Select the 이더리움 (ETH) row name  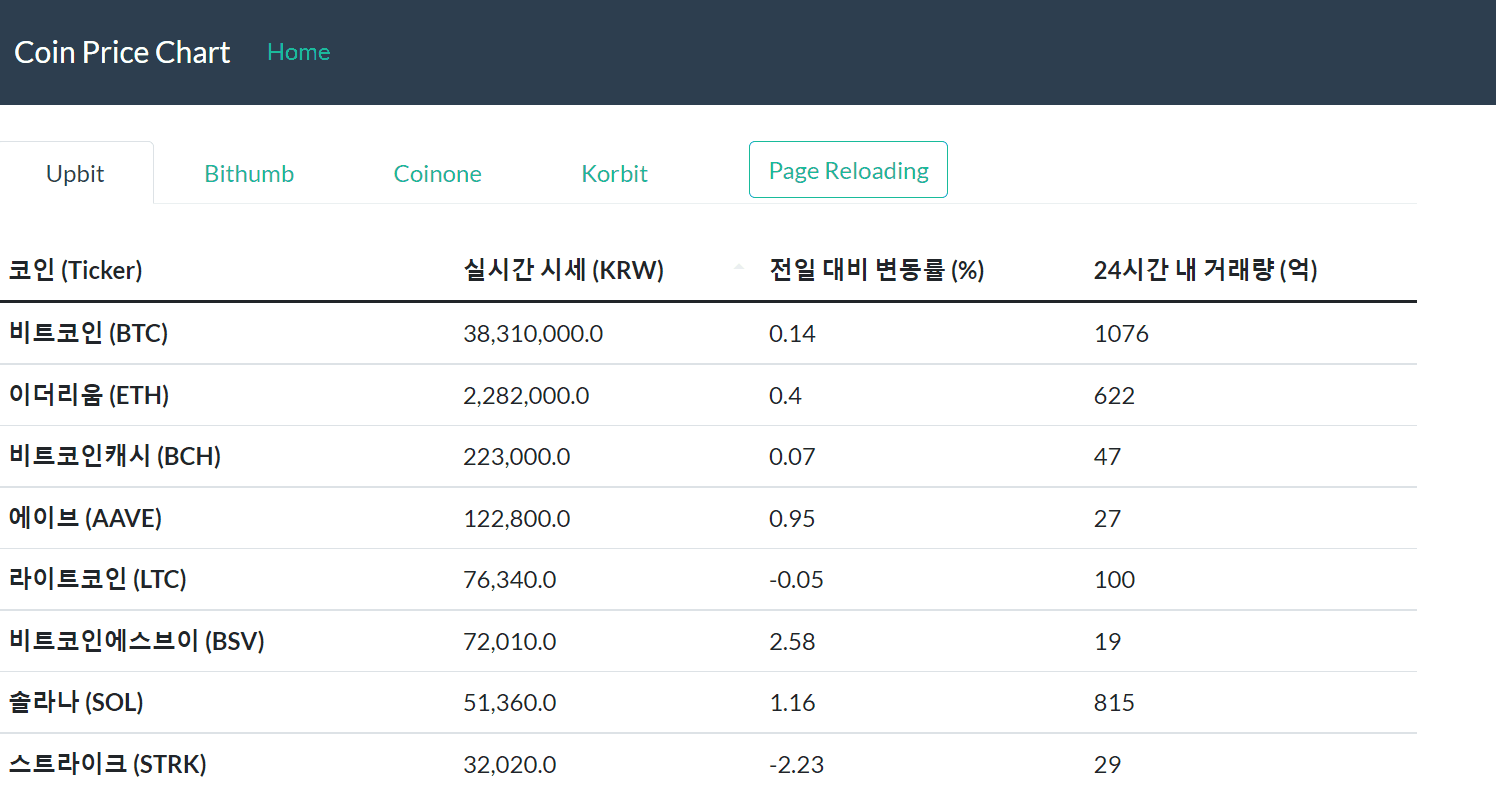pos(89,395)
